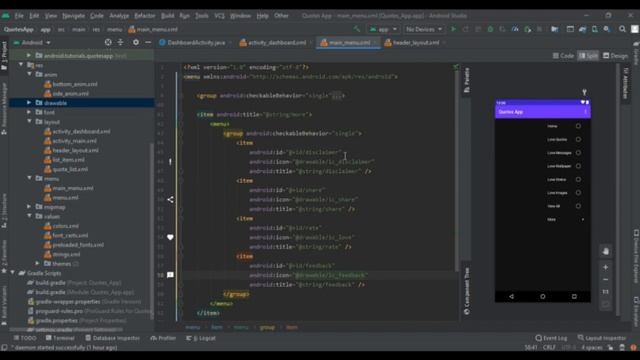Open the 1: Project tool window stripe
The width and height of the screenshot is (640, 360).
pyautogui.click(x=4, y=55)
